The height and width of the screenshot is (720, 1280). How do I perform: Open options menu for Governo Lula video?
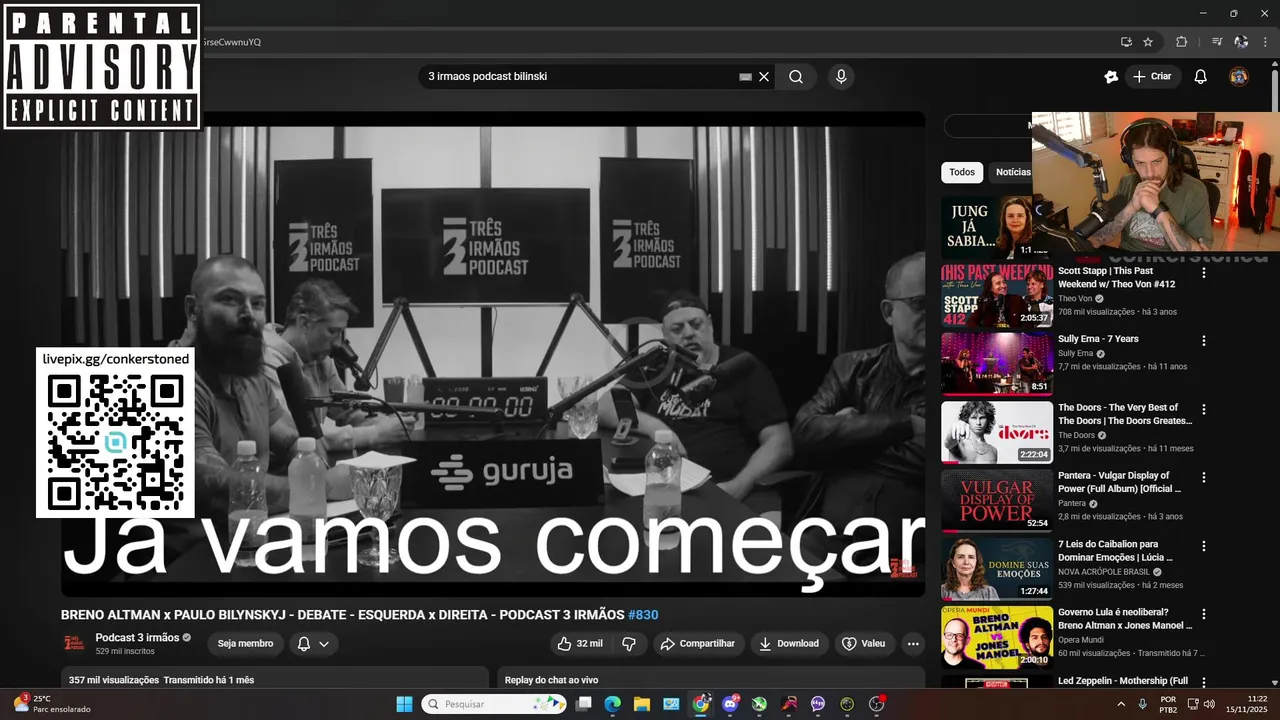(x=1204, y=614)
